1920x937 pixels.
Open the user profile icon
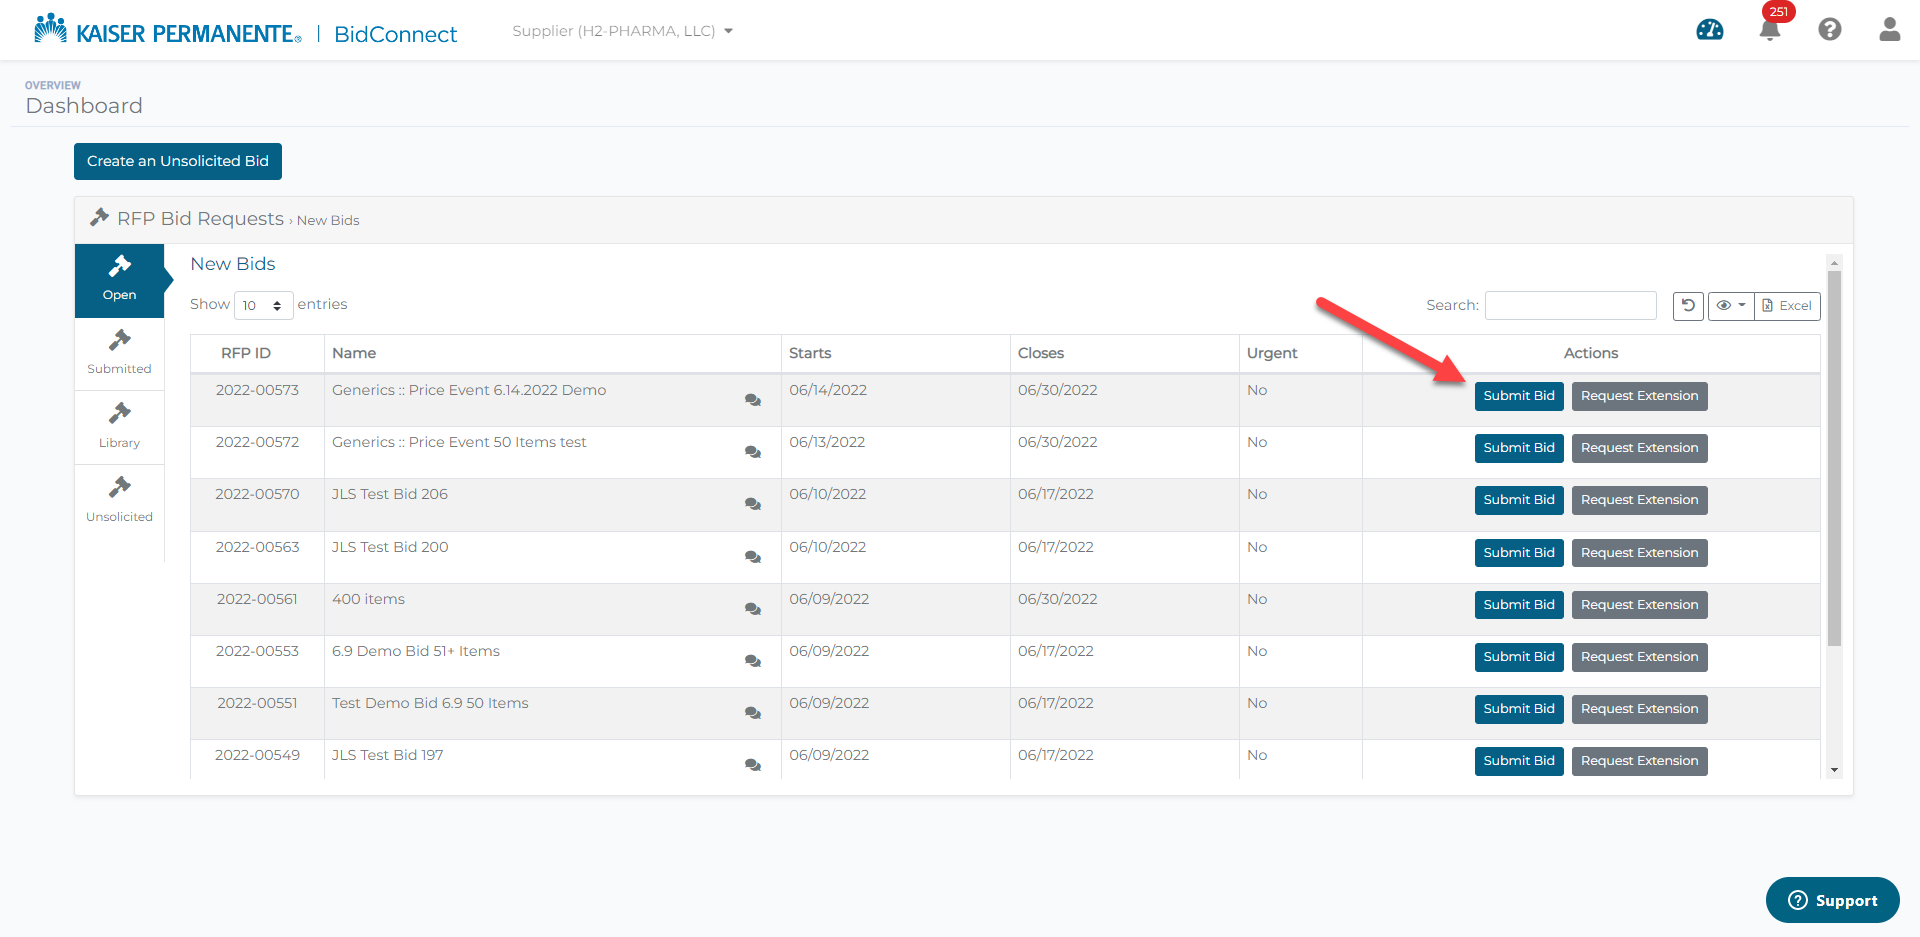[1889, 30]
